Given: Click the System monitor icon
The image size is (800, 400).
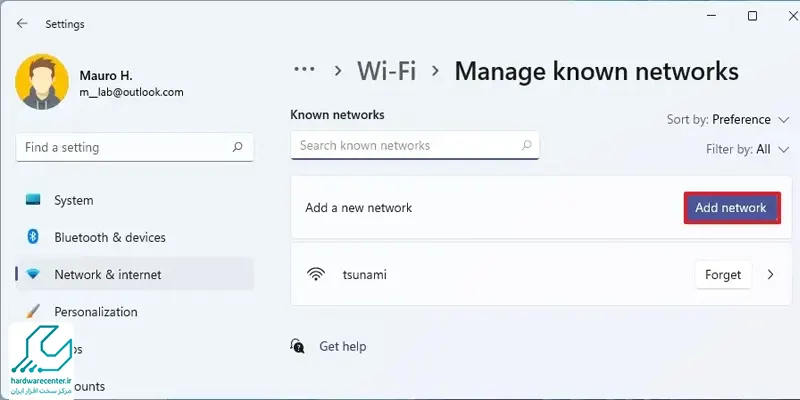Looking at the screenshot, I should point(33,199).
